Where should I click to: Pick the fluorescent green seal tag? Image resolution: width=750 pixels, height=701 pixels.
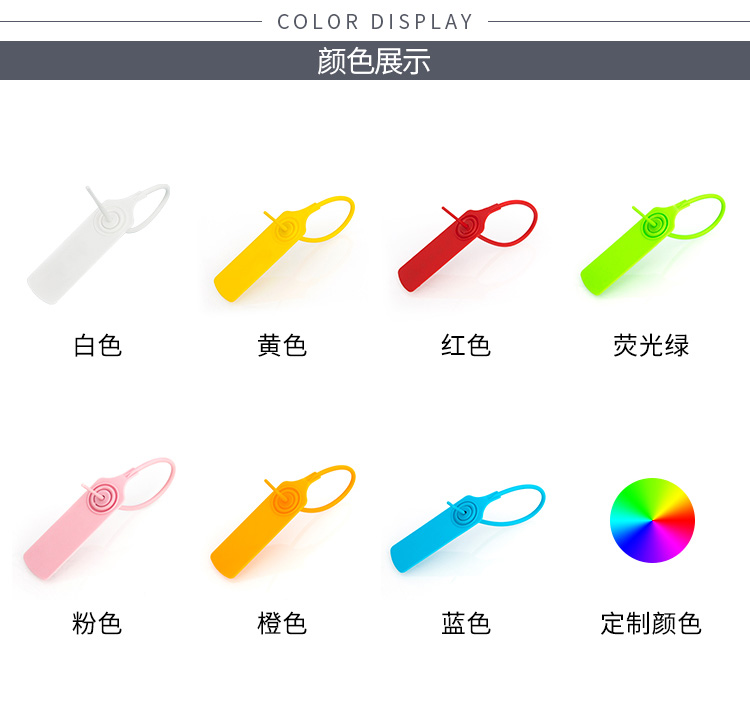[652, 244]
